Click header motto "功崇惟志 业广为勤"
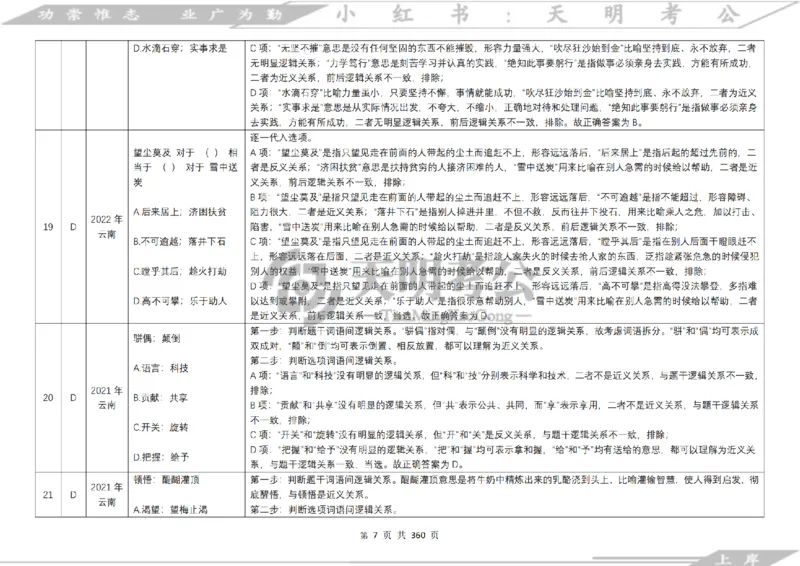This screenshot has height=566, width=800. (x=160, y=14)
